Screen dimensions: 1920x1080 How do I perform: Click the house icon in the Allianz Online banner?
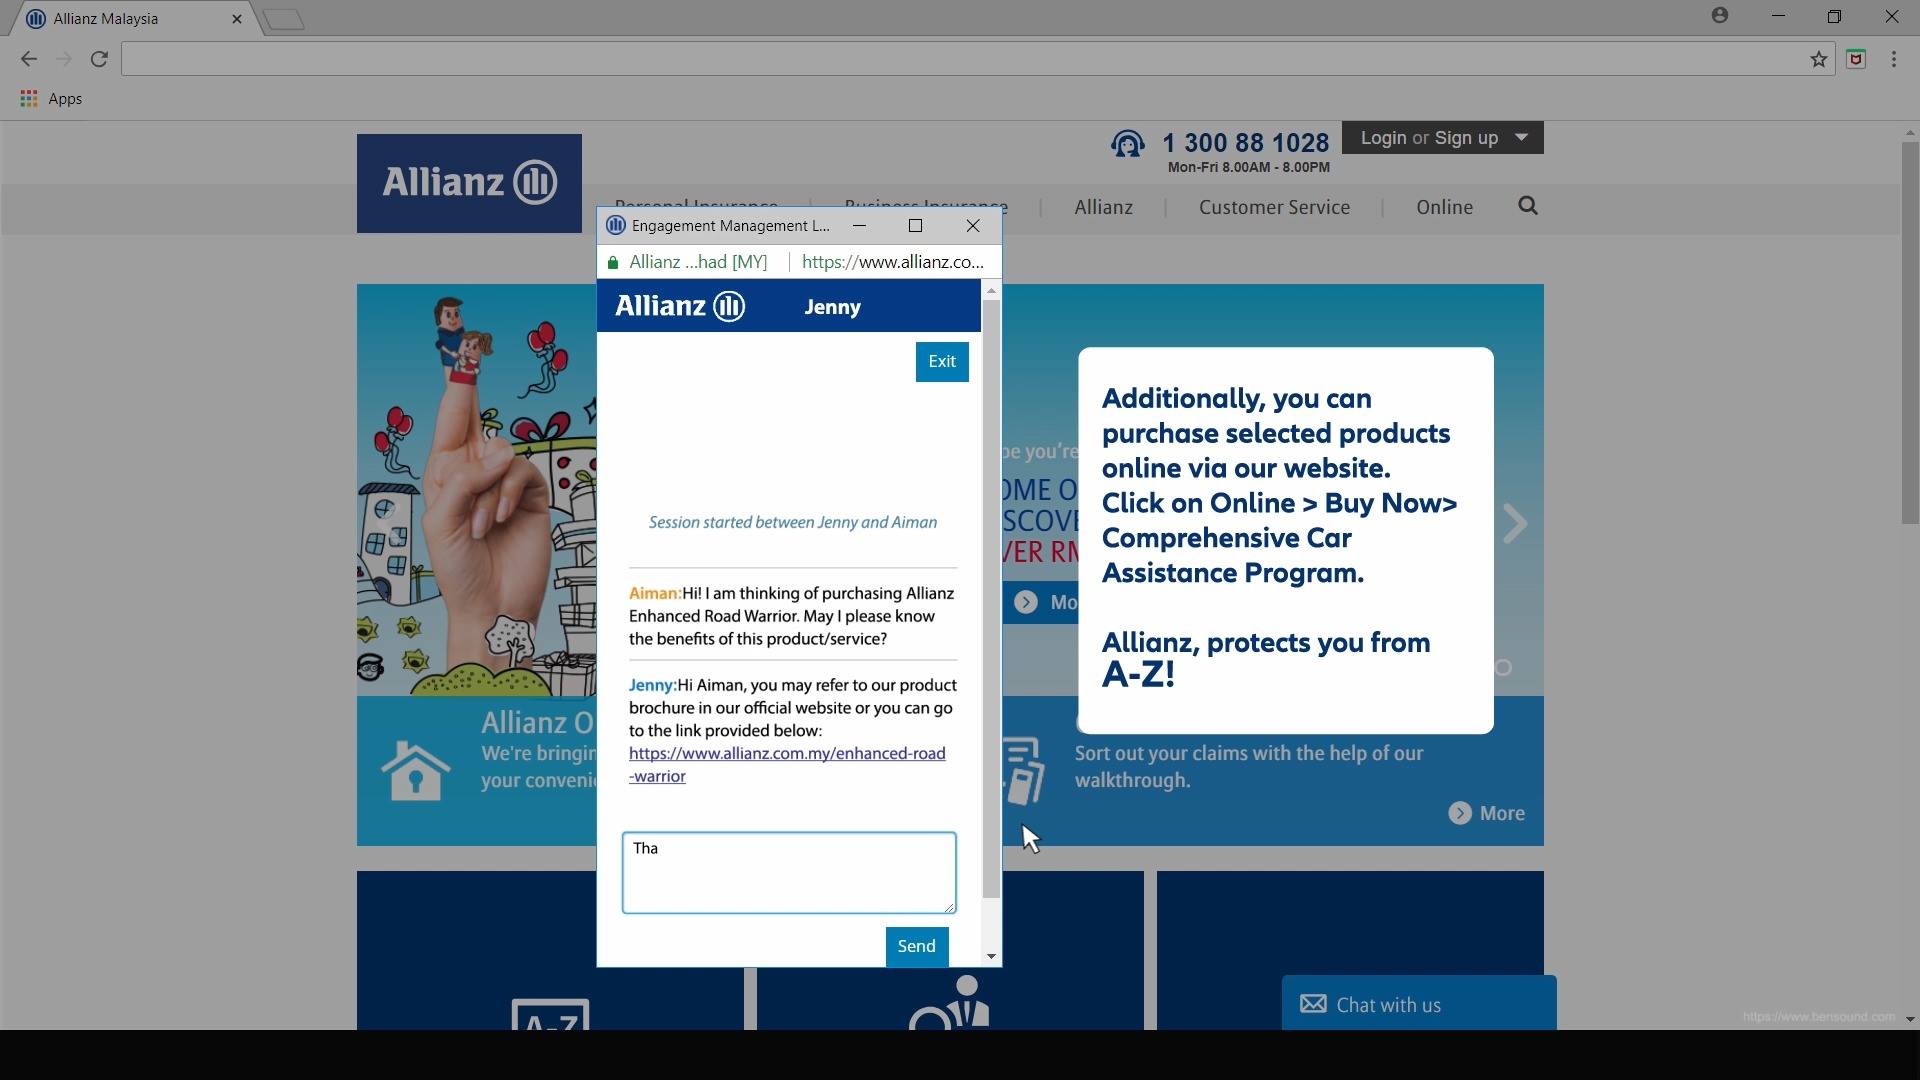point(415,771)
